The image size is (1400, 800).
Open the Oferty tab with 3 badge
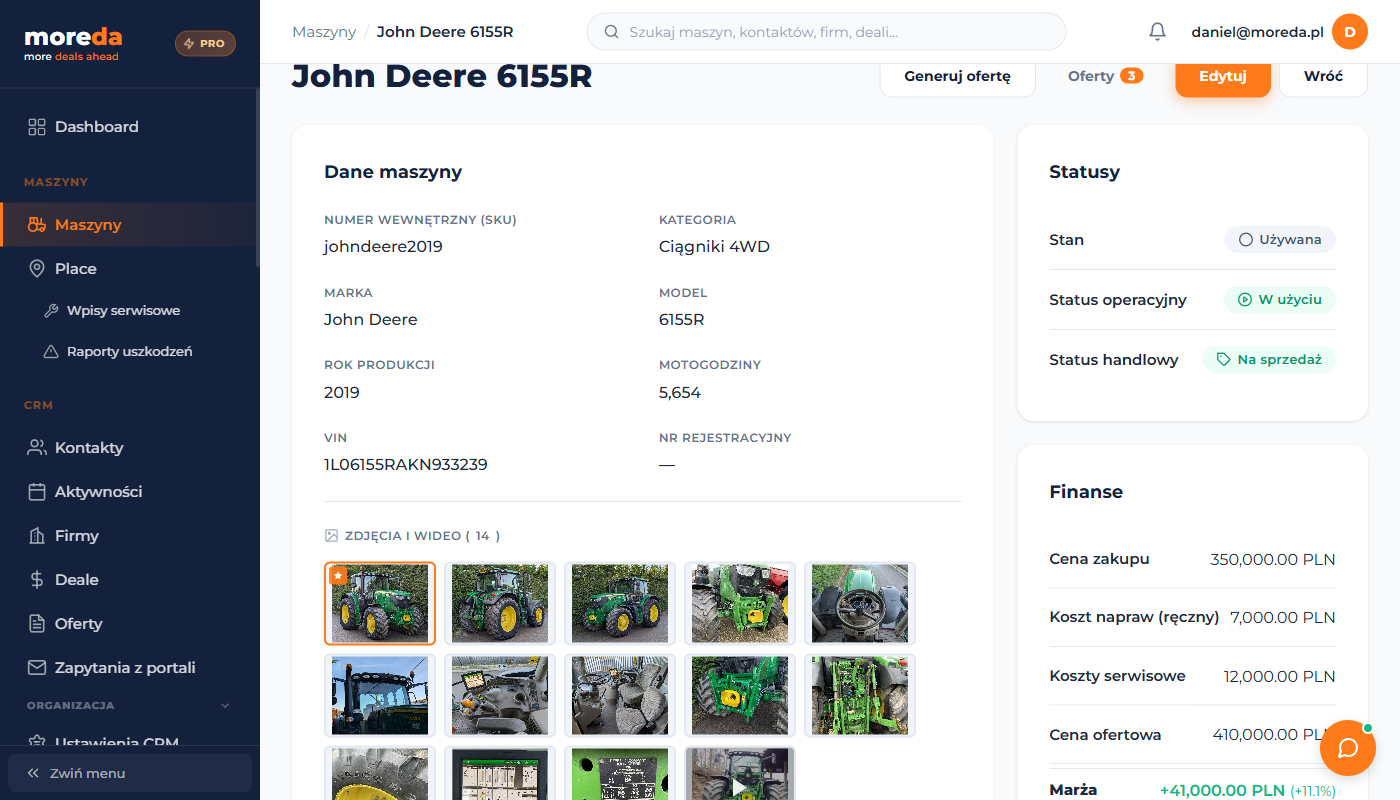click(1105, 76)
